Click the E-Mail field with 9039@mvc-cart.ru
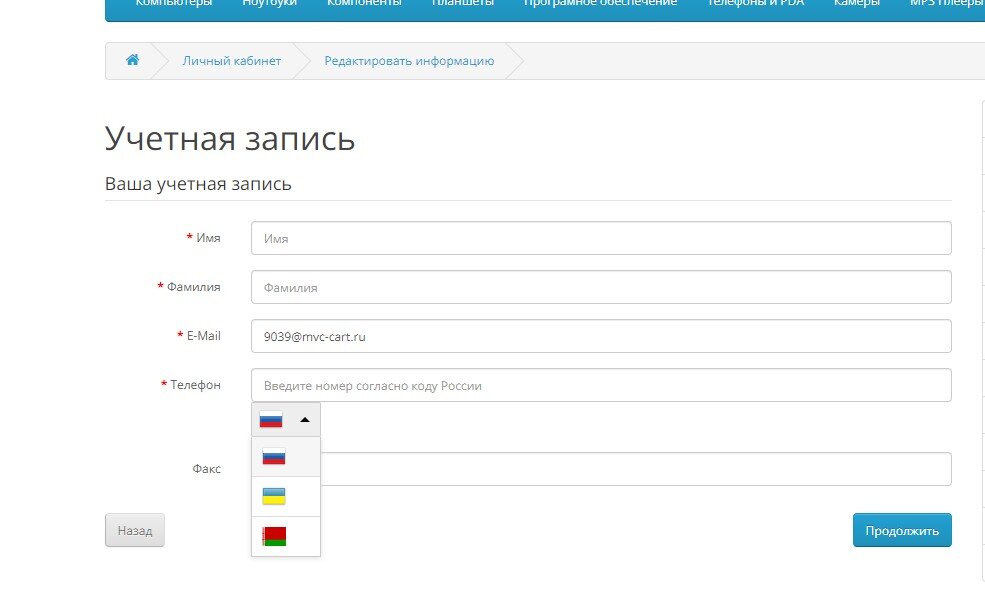 click(x=600, y=337)
